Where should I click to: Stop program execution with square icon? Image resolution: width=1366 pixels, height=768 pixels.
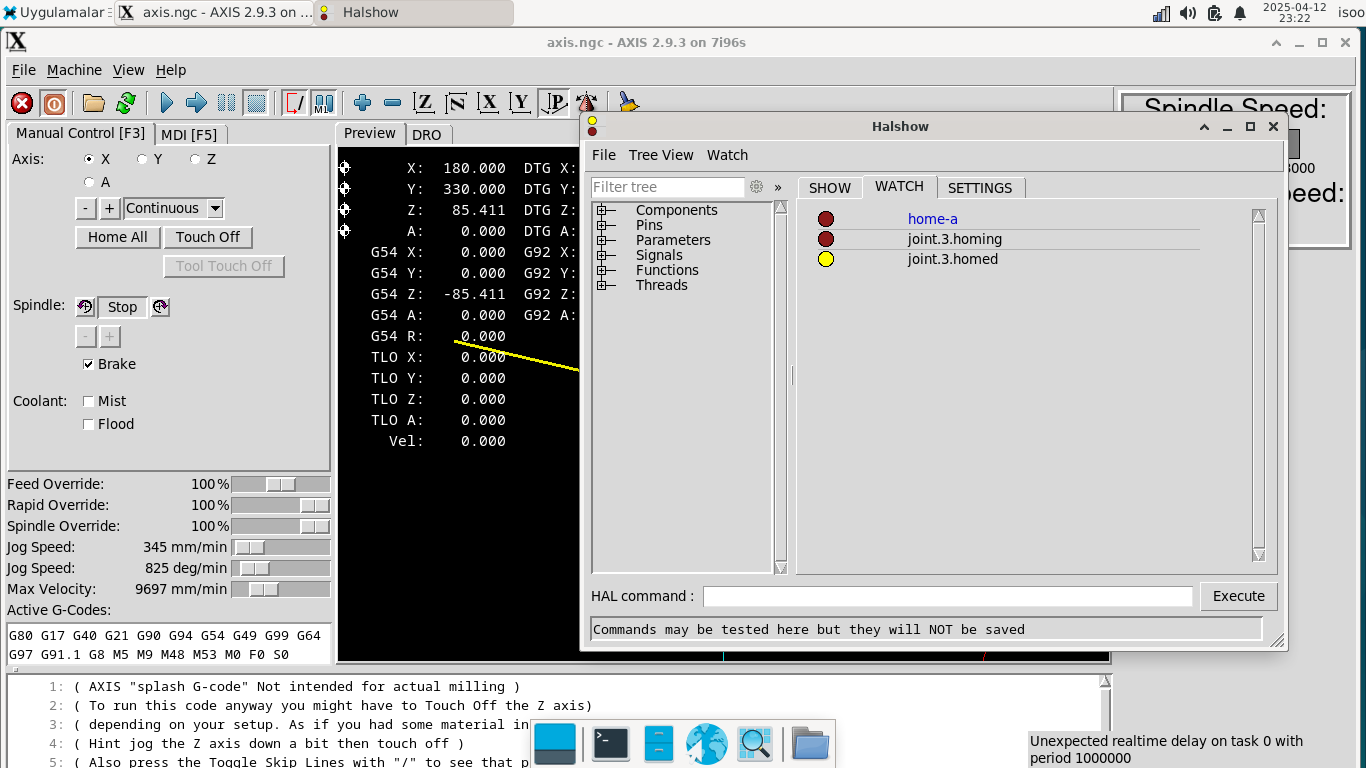coord(257,103)
